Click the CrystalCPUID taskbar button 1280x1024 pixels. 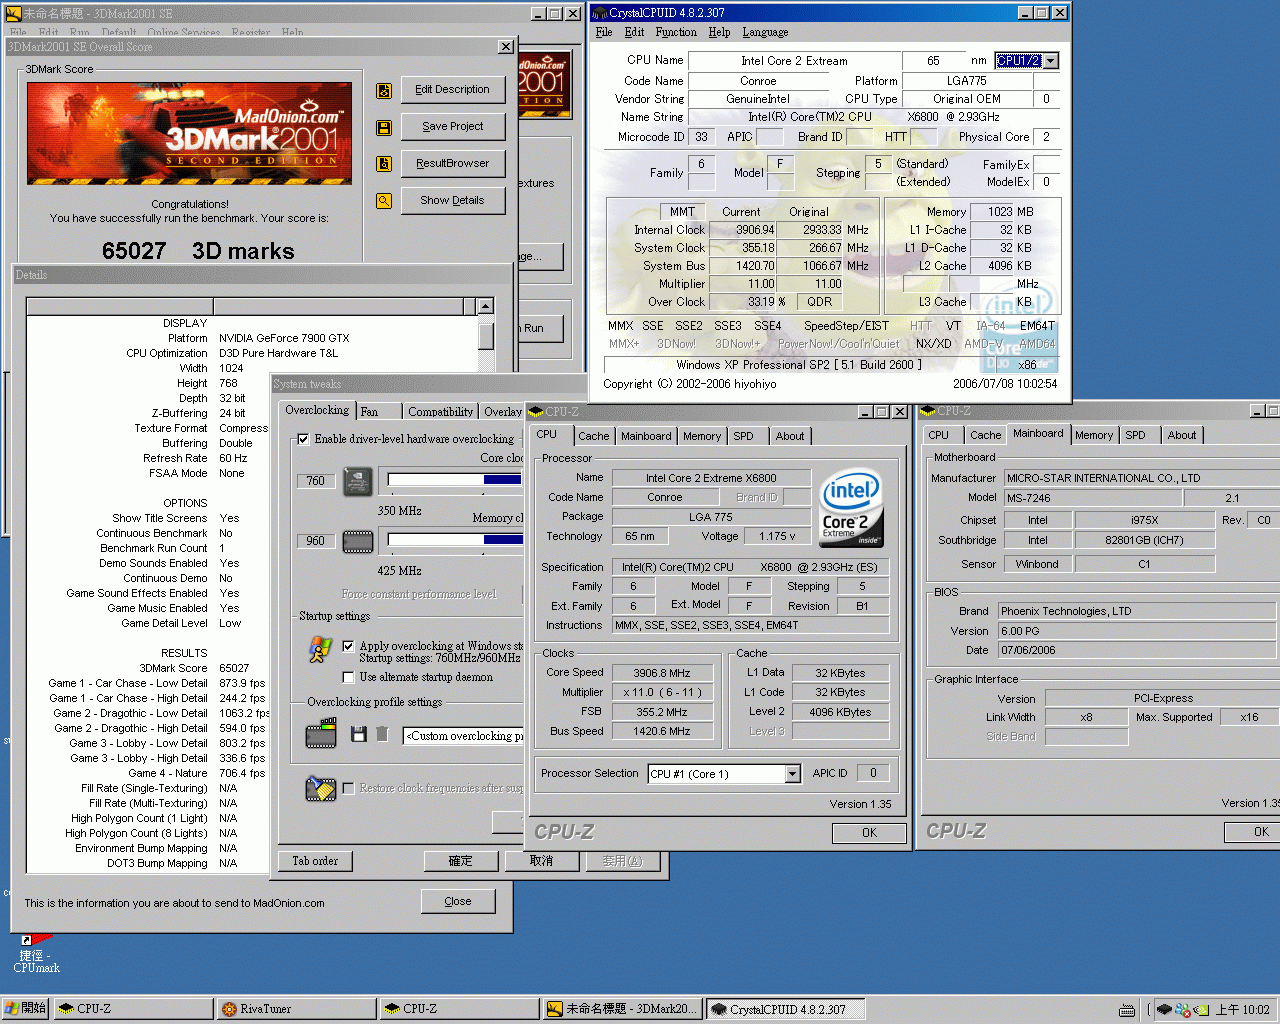click(786, 1009)
